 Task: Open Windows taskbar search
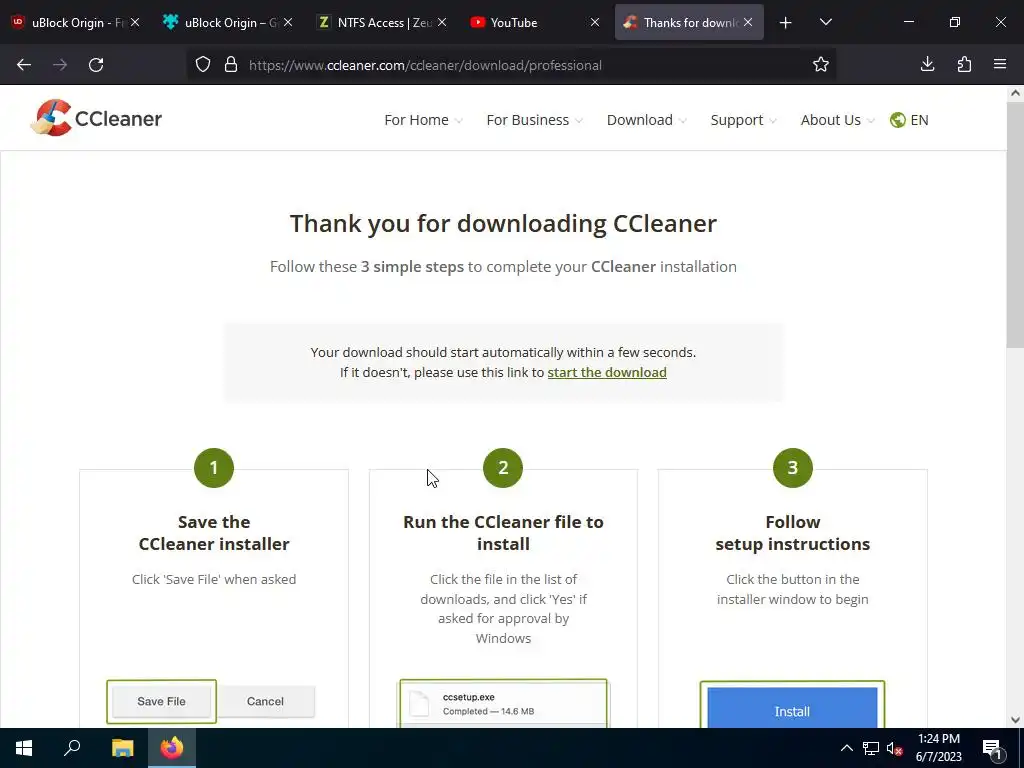coord(72,747)
